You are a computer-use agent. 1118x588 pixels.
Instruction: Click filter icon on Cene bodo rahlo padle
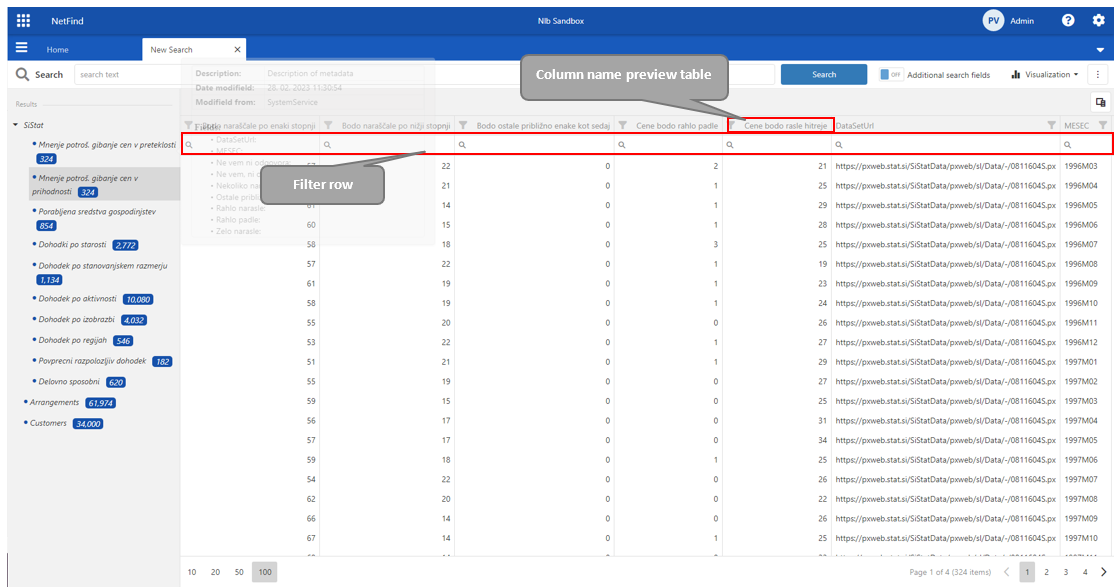[x=622, y=125]
